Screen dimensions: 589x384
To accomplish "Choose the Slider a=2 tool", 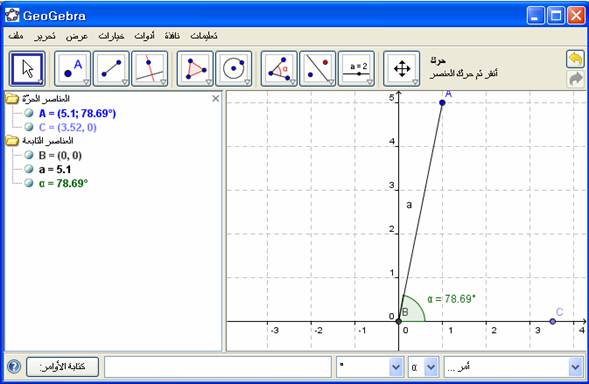I will (356, 69).
